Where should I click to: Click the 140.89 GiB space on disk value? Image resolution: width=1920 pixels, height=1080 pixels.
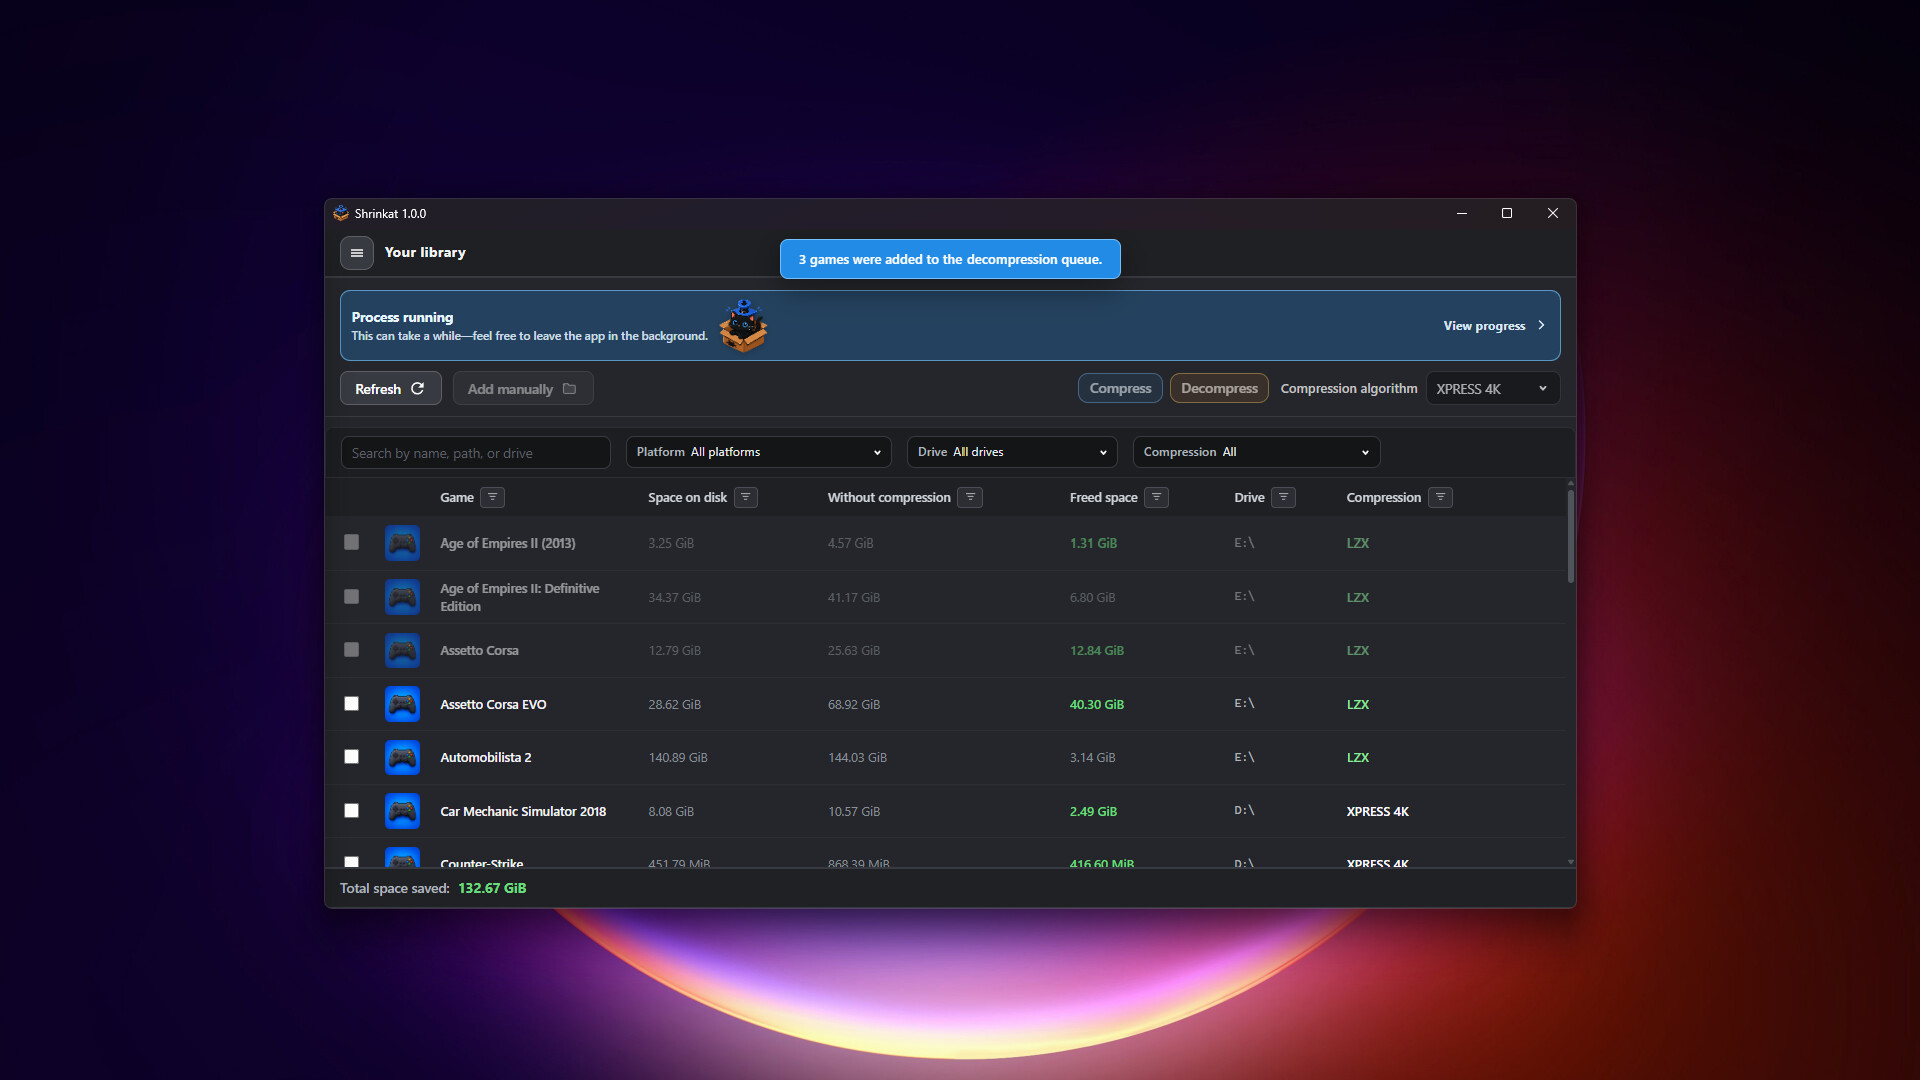[x=678, y=757]
